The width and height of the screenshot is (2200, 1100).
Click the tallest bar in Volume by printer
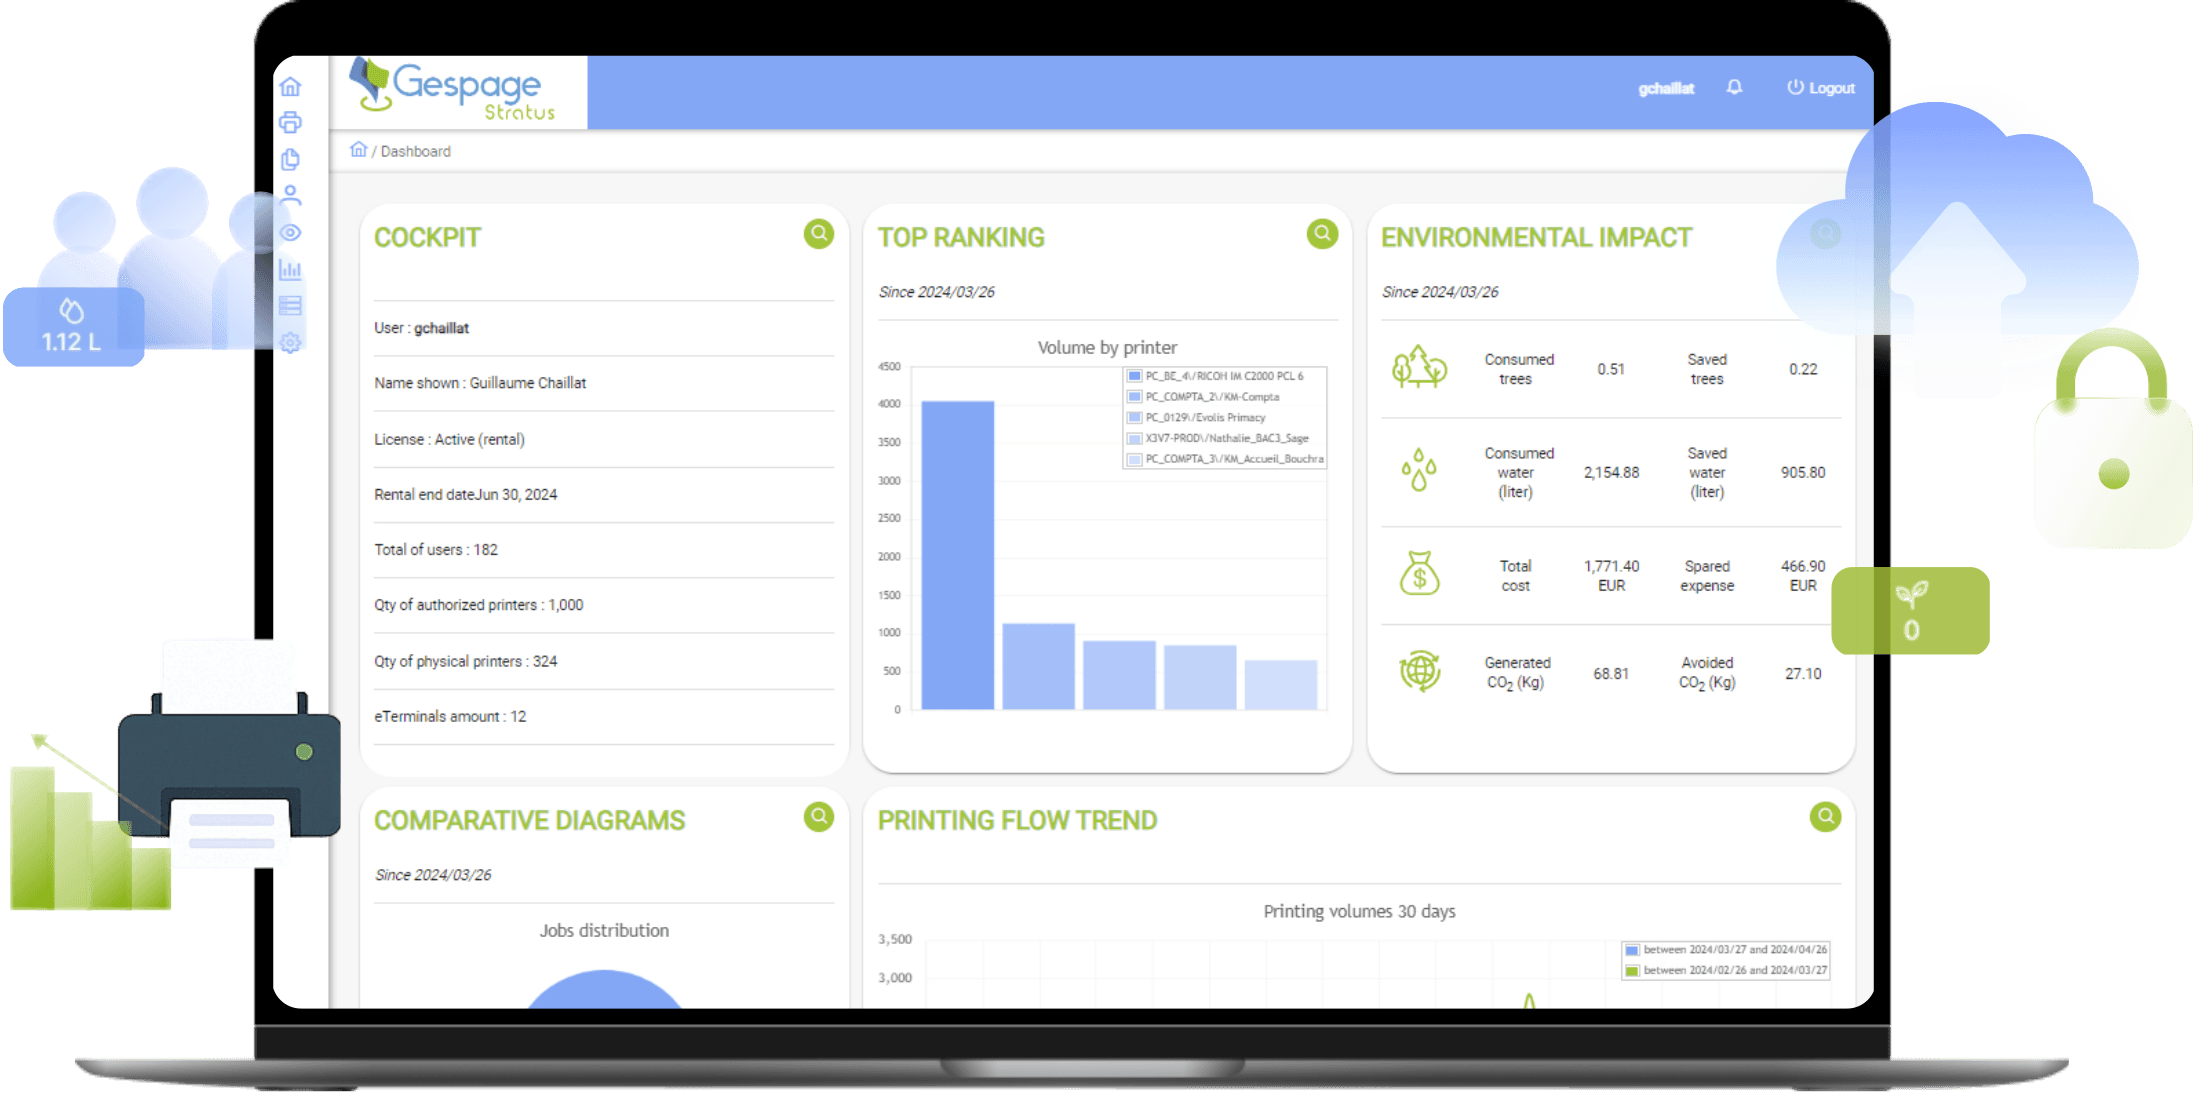(957, 555)
